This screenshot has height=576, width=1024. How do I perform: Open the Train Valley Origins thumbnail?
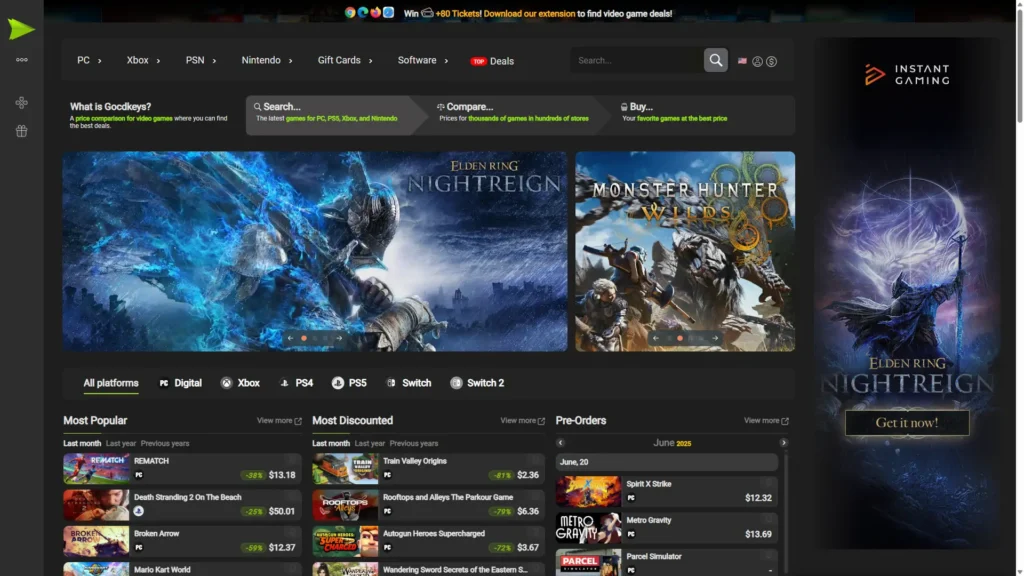click(345, 468)
